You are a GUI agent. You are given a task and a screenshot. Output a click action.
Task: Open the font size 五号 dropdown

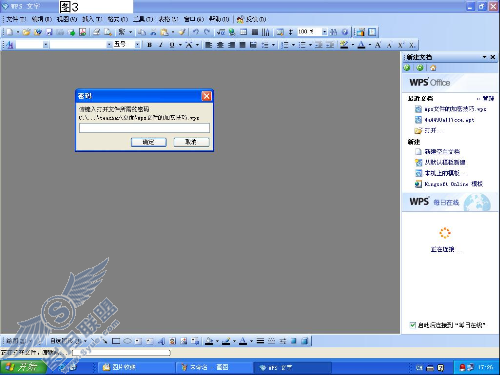[x=137, y=45]
